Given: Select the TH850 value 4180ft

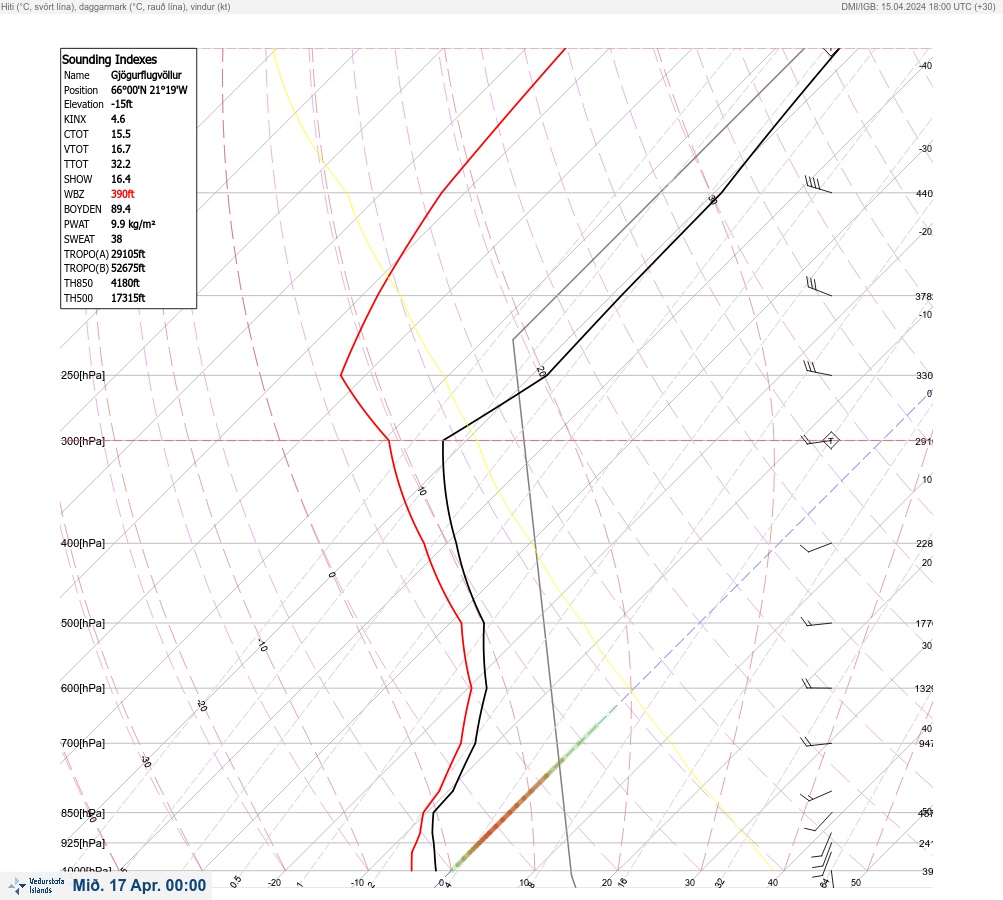Looking at the screenshot, I should [x=125, y=283].
